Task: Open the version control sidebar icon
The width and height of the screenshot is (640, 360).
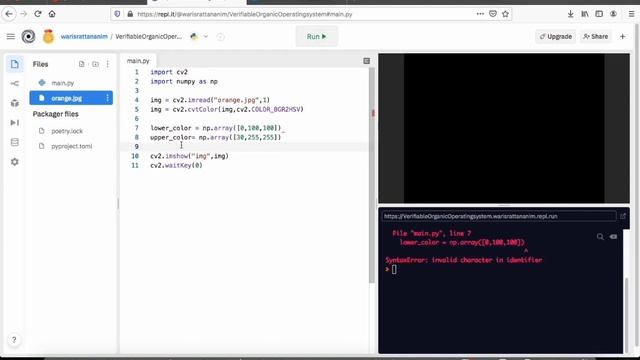Action: pyautogui.click(x=15, y=84)
